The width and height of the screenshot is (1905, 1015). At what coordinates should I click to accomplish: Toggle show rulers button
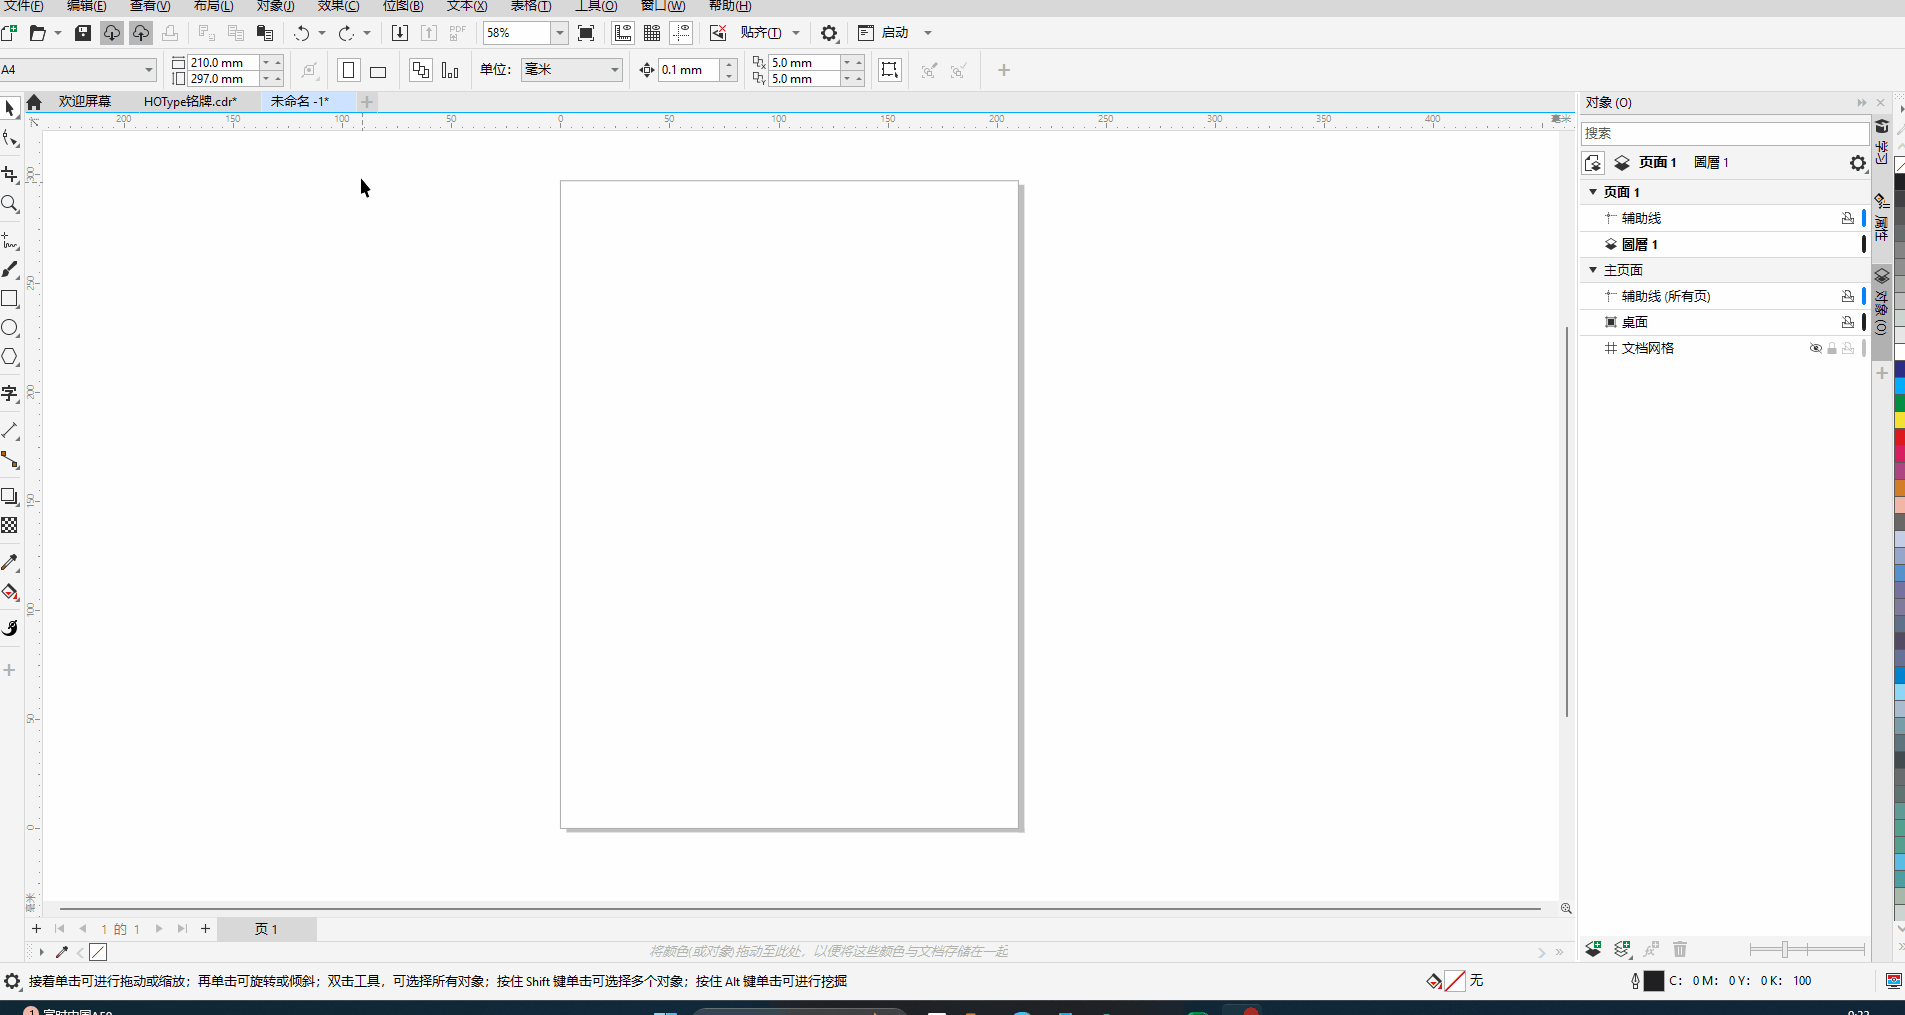pos(623,33)
